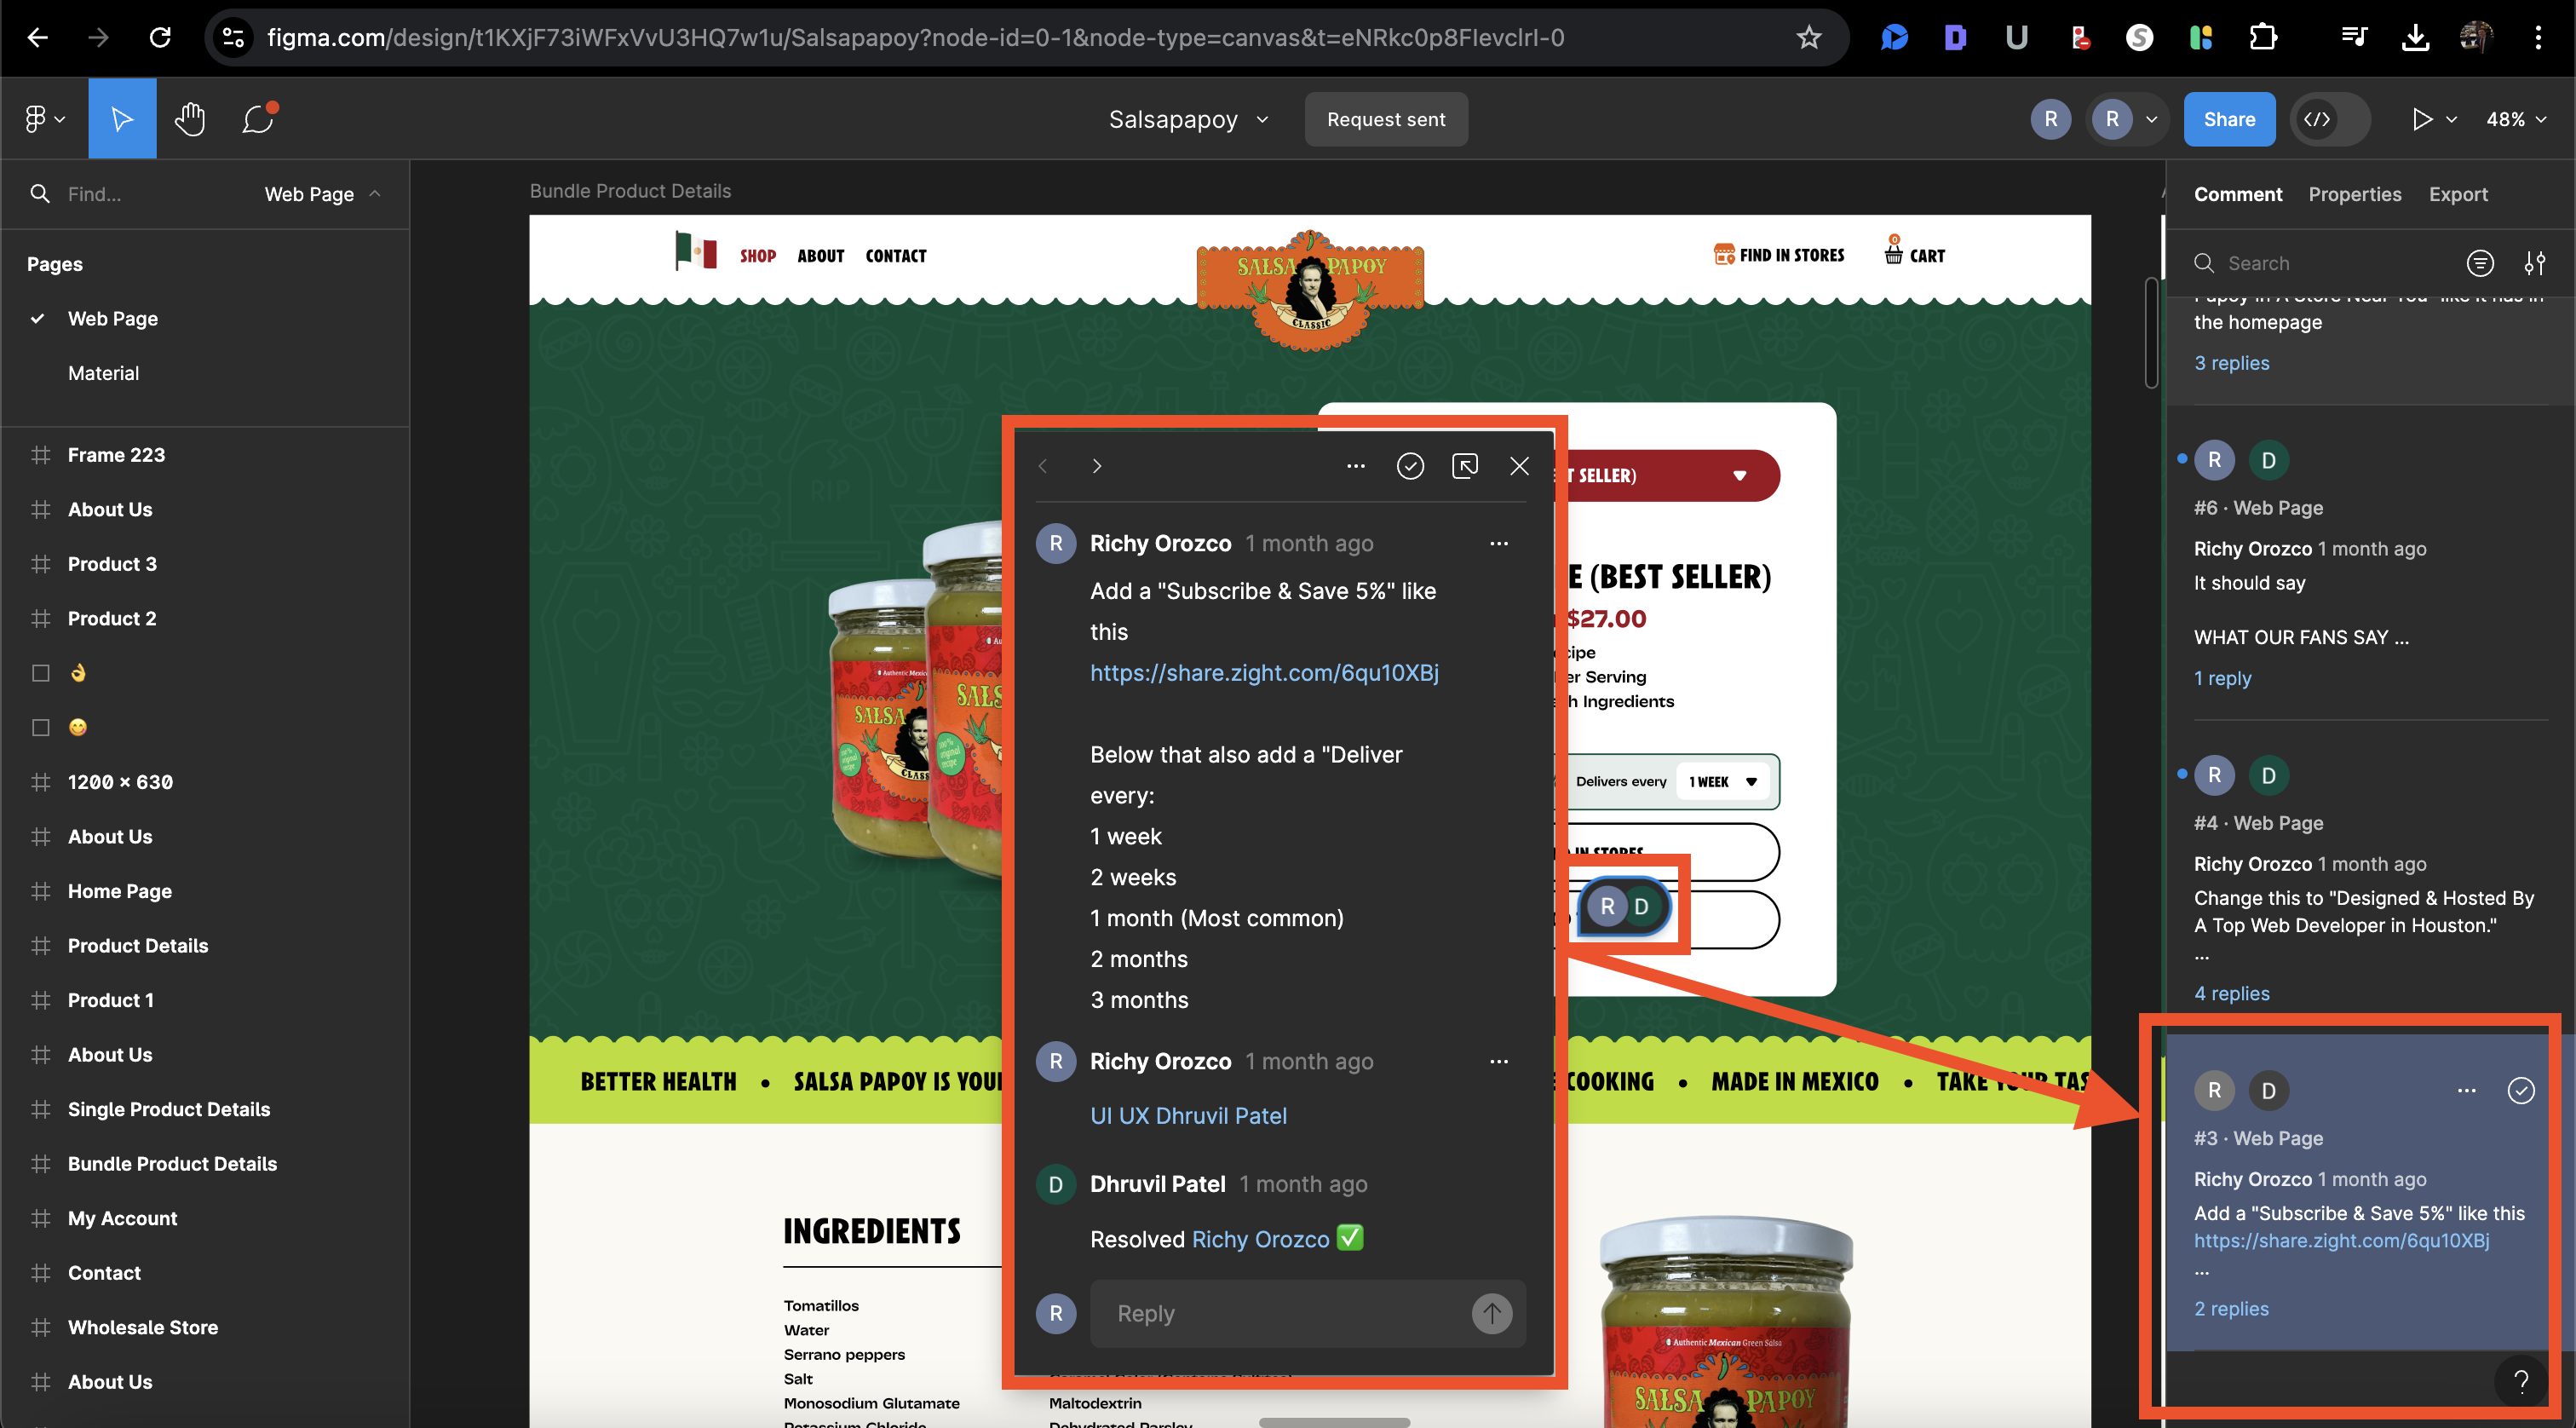Open the Comment panel tab
Viewport: 2576px width, 1428px height.
pyautogui.click(x=2239, y=193)
